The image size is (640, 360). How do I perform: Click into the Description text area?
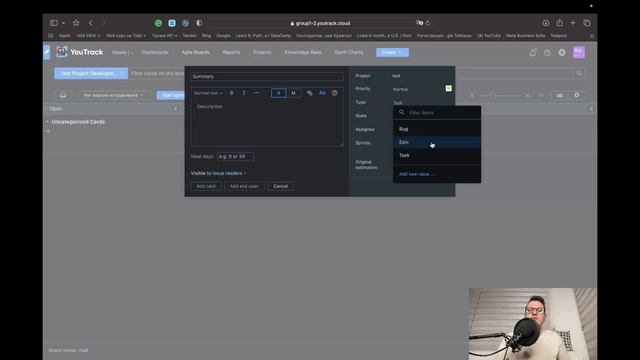(267, 123)
